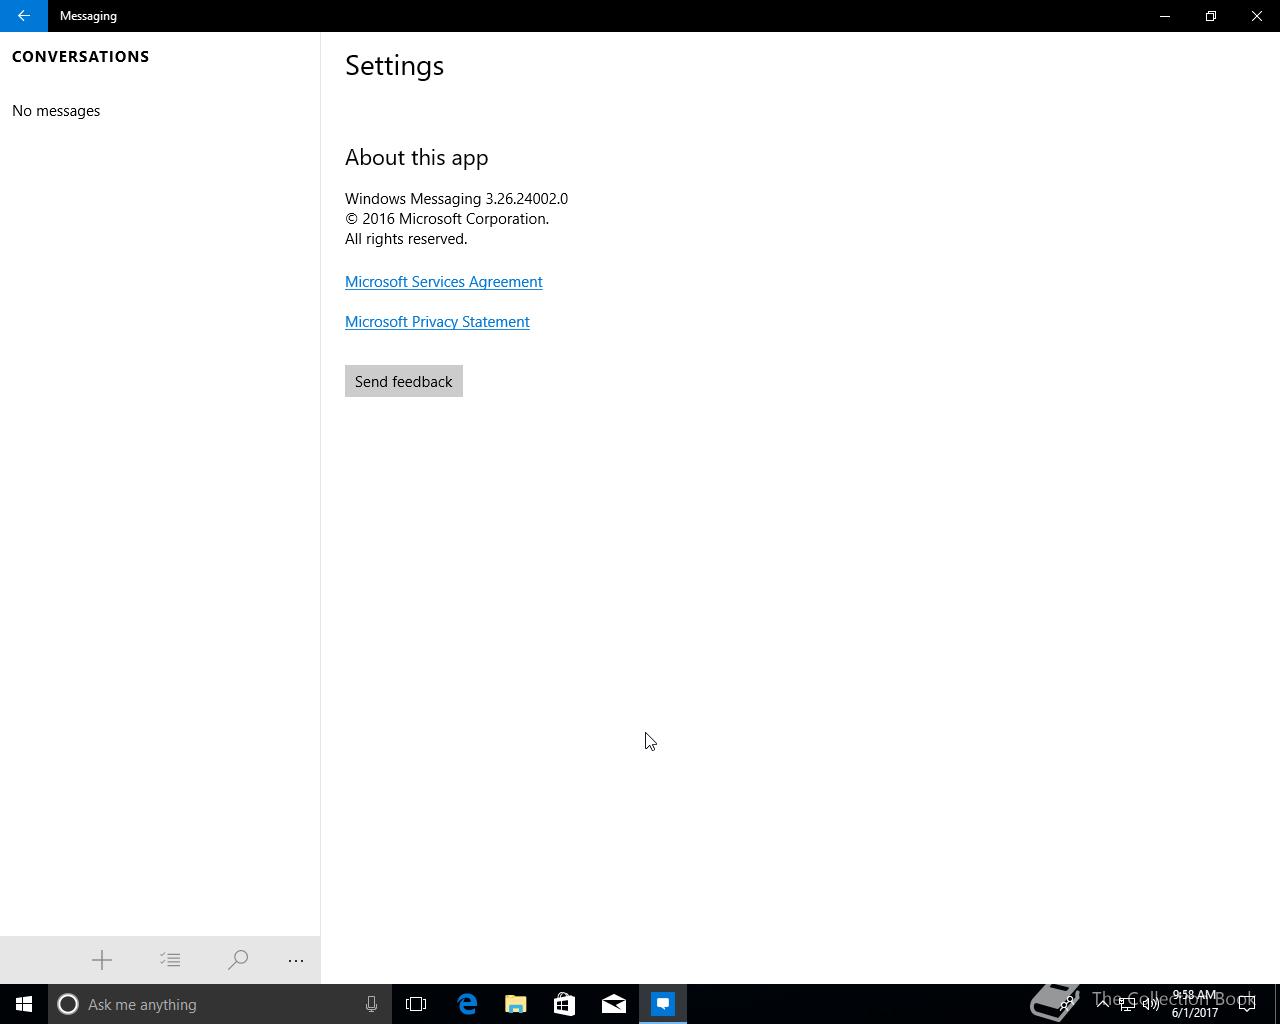Launch Microsoft Edge from taskbar
Screen dimensions: 1280x1024
(x=467, y=1004)
